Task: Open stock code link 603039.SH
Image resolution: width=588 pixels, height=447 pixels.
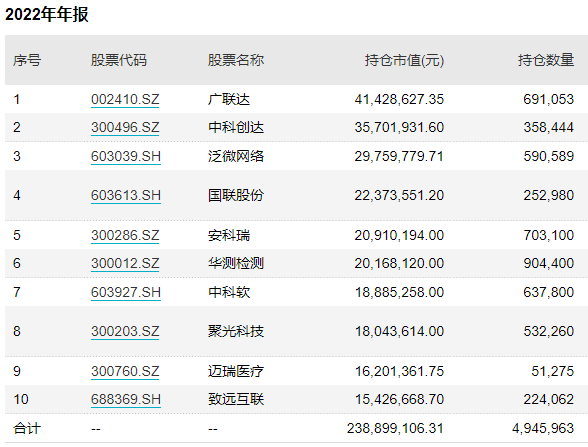Action: click(126, 156)
